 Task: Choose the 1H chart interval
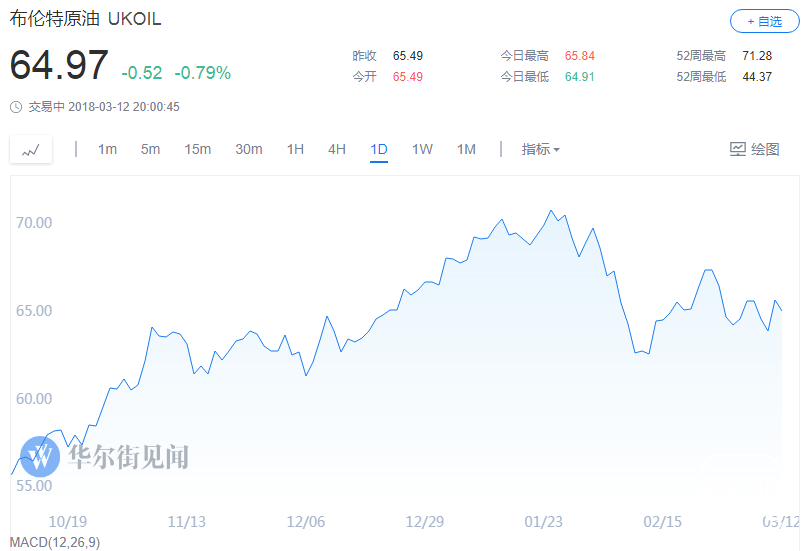[295, 149]
